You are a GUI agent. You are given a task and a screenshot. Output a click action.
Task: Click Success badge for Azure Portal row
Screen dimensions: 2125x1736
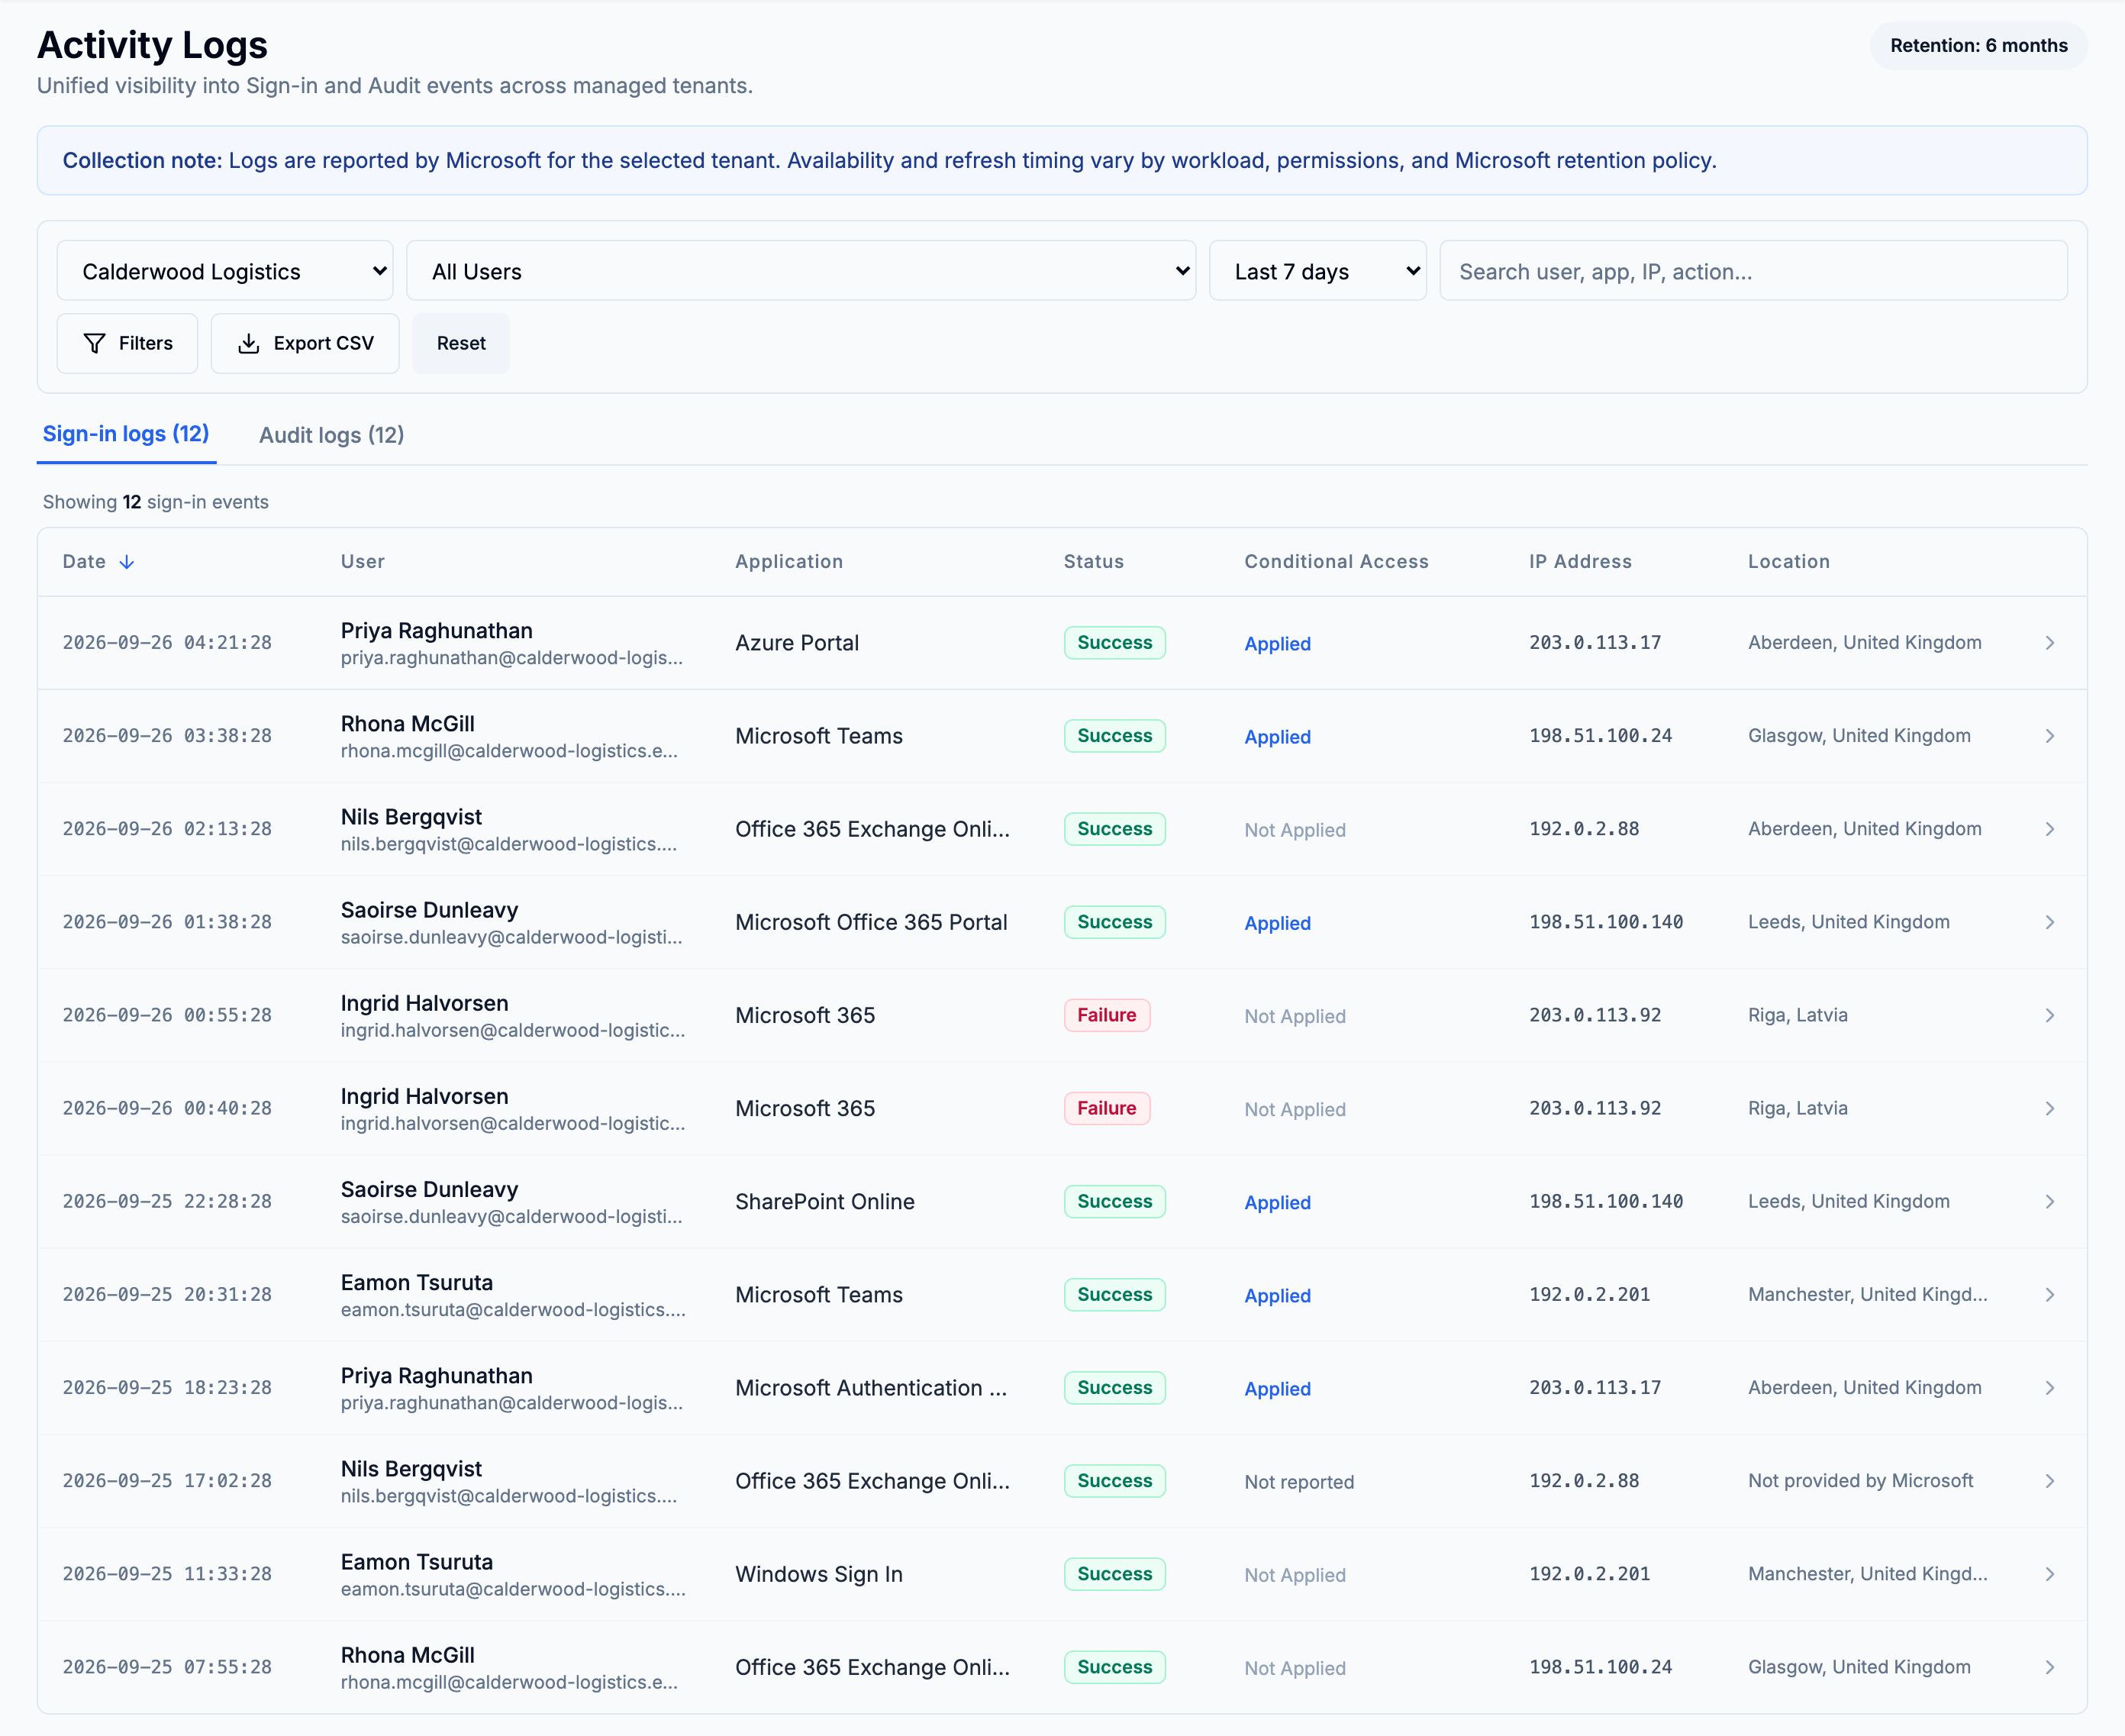pos(1115,643)
